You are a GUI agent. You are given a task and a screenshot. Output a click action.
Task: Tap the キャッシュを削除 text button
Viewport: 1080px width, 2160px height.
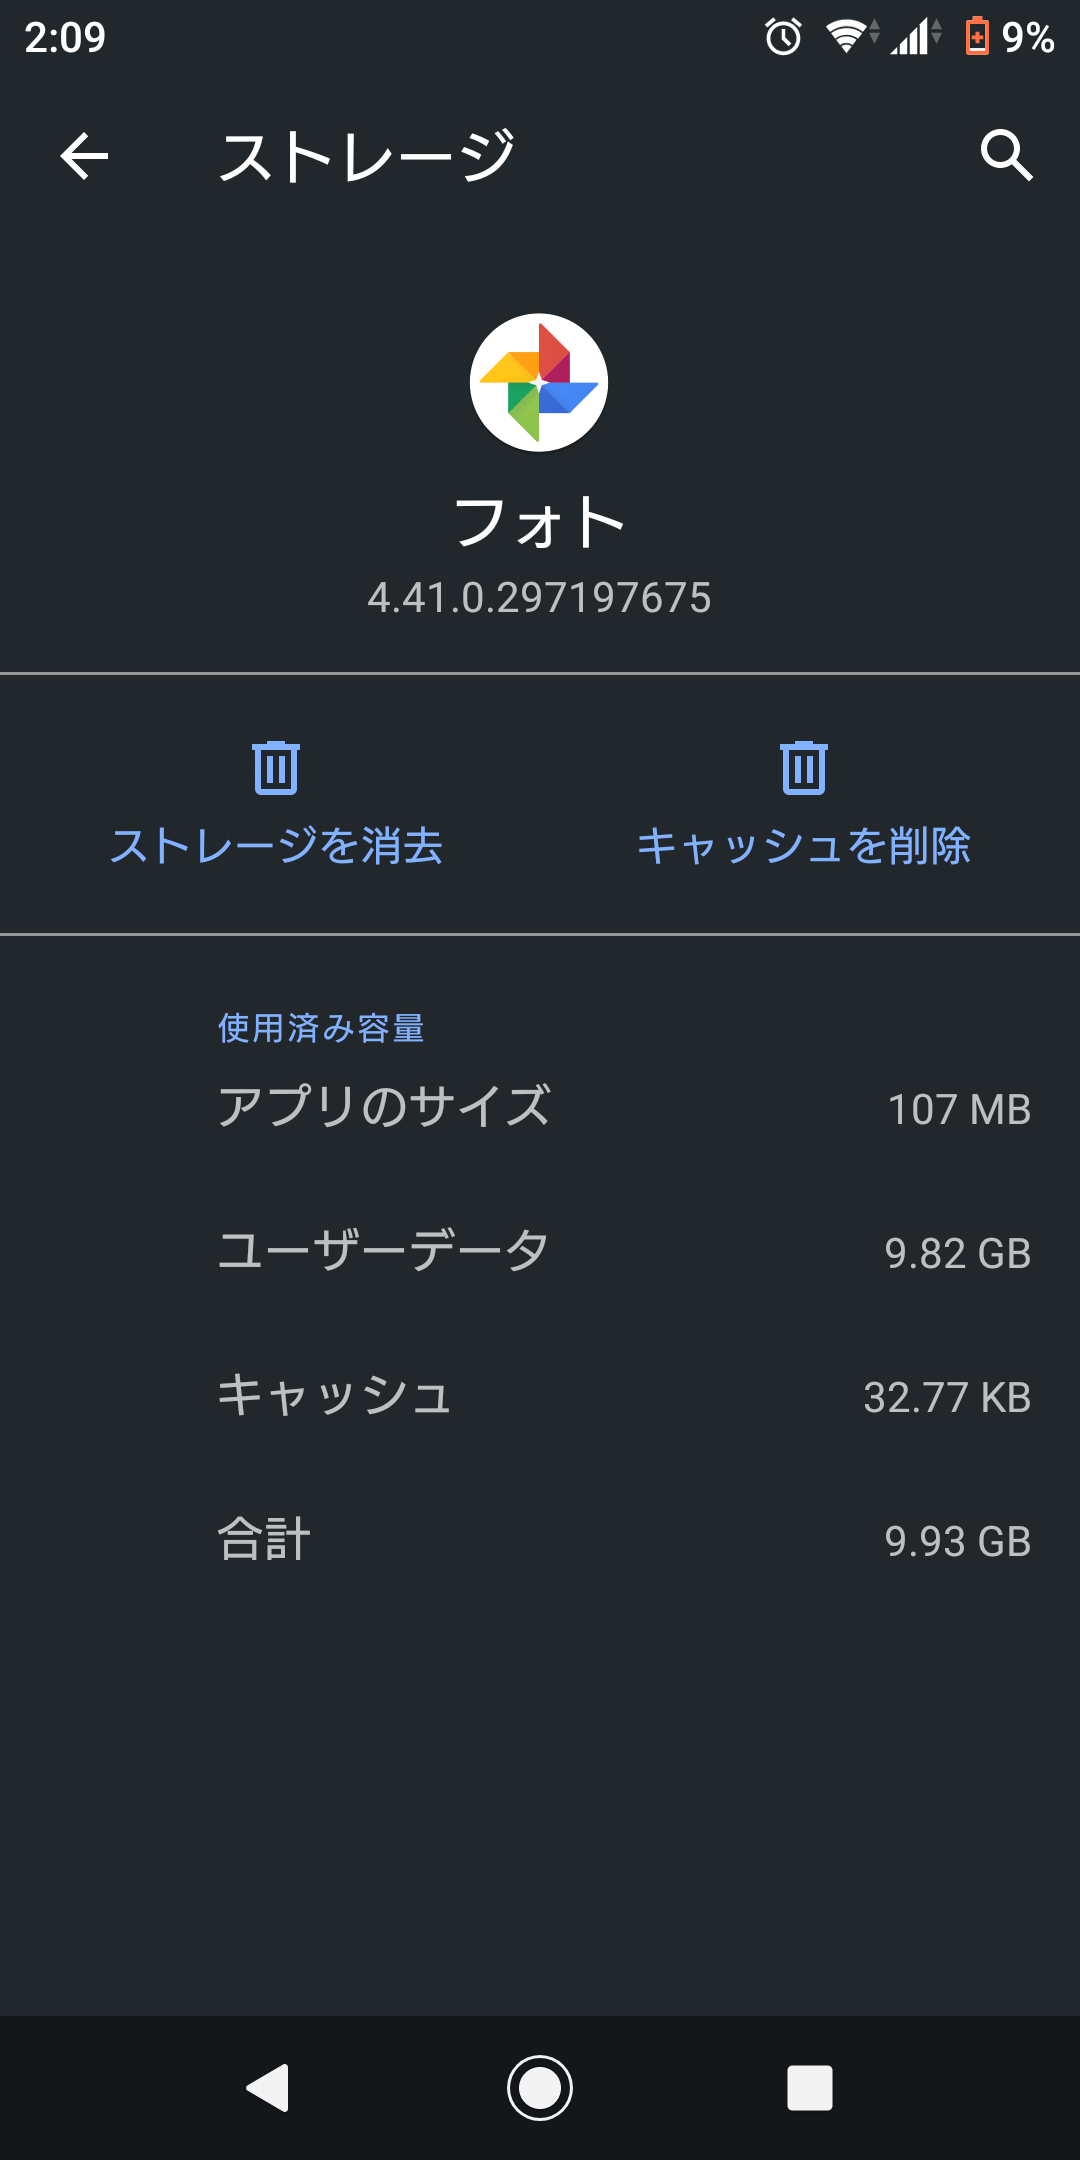[x=804, y=846]
